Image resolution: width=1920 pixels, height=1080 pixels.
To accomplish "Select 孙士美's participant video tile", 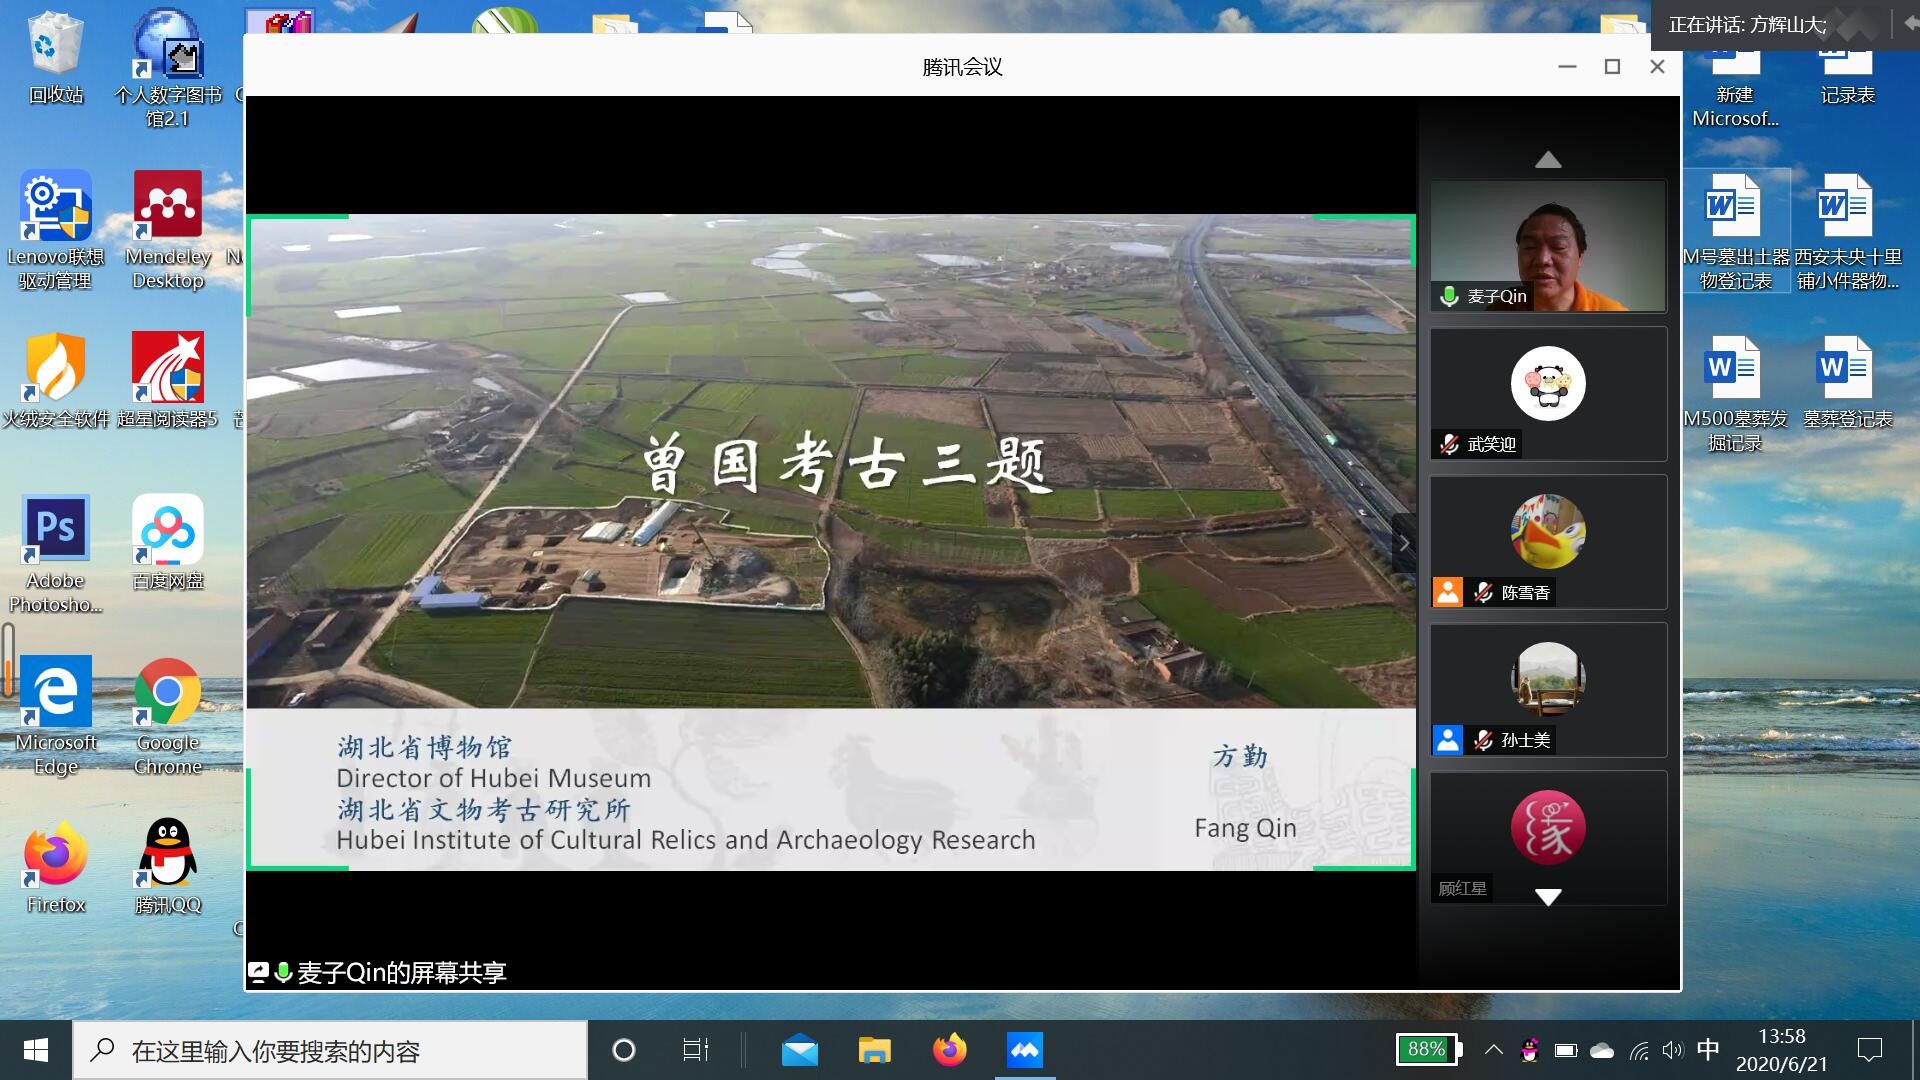I will pos(1547,690).
